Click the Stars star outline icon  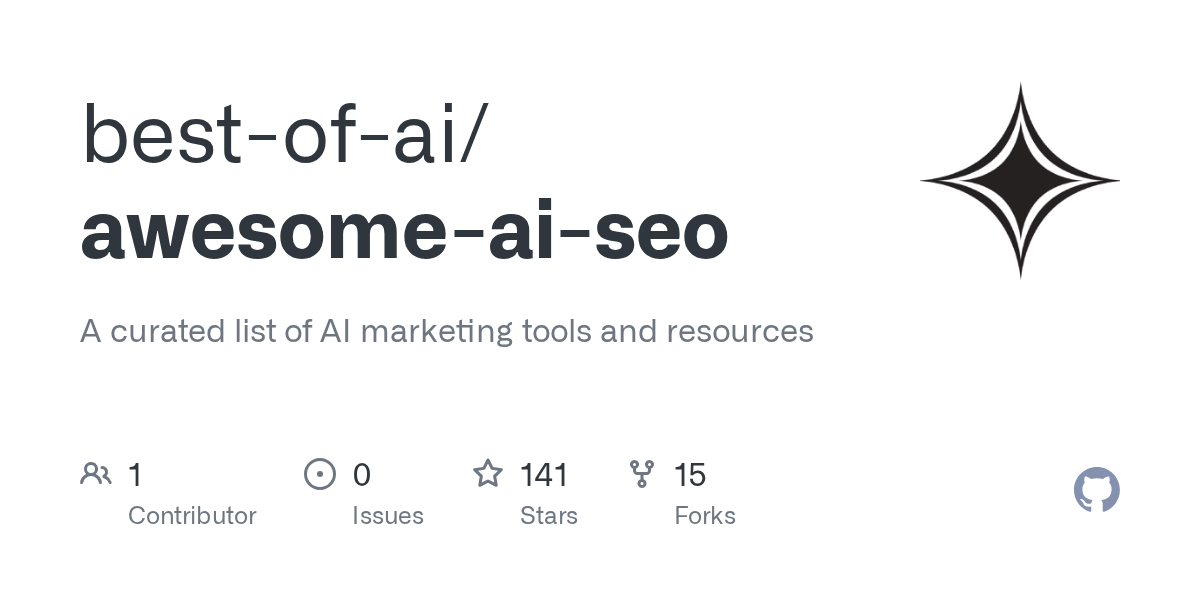pos(488,474)
